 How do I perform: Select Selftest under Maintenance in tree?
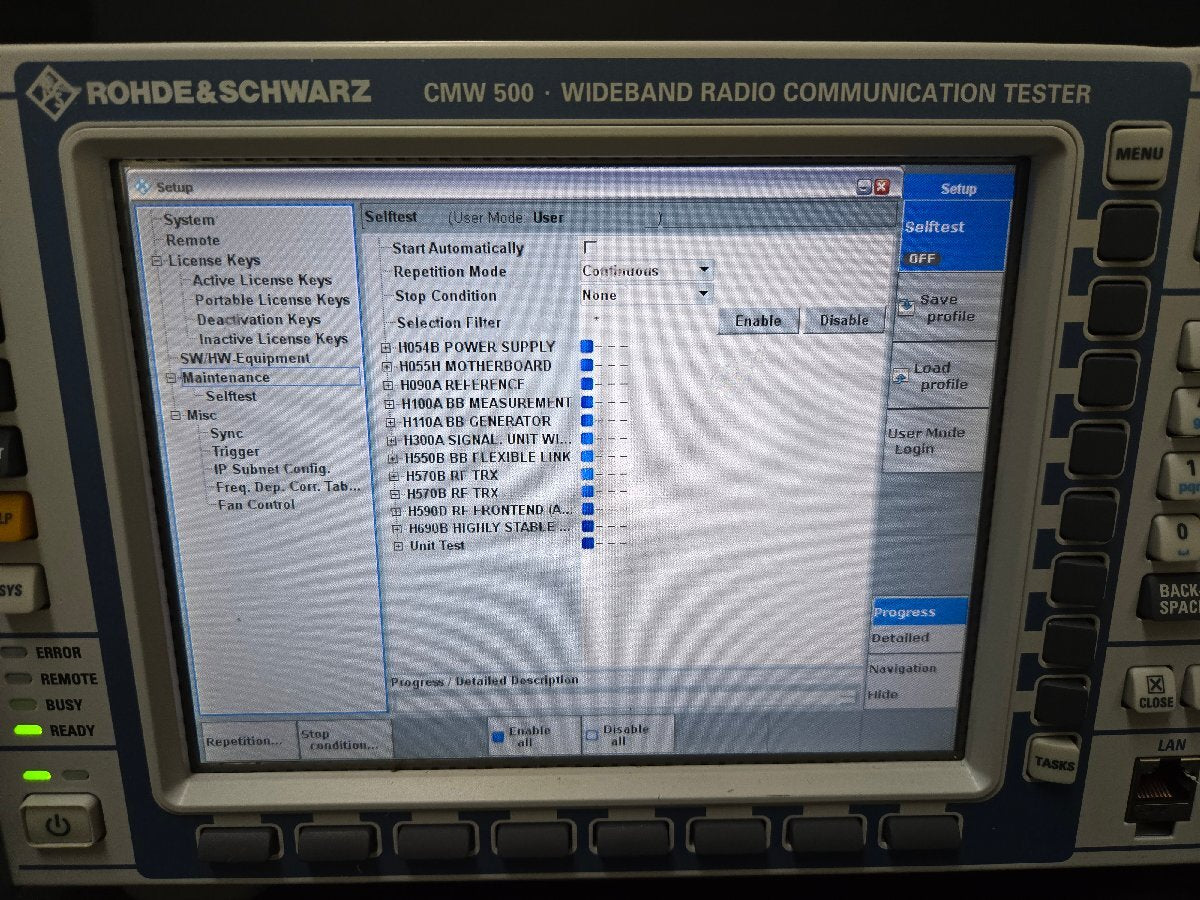click(231, 396)
